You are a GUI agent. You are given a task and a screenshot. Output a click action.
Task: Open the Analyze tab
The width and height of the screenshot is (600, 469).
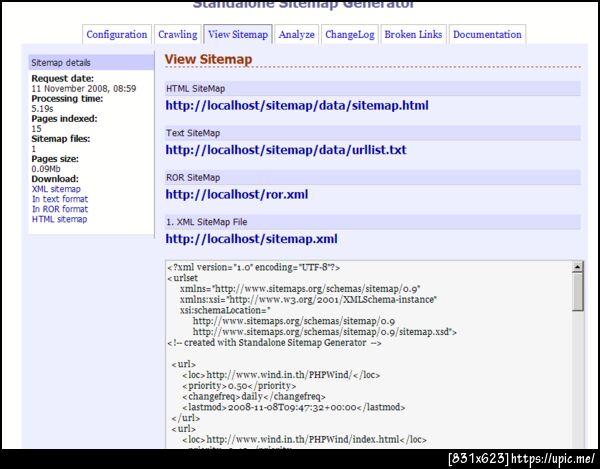click(x=297, y=34)
